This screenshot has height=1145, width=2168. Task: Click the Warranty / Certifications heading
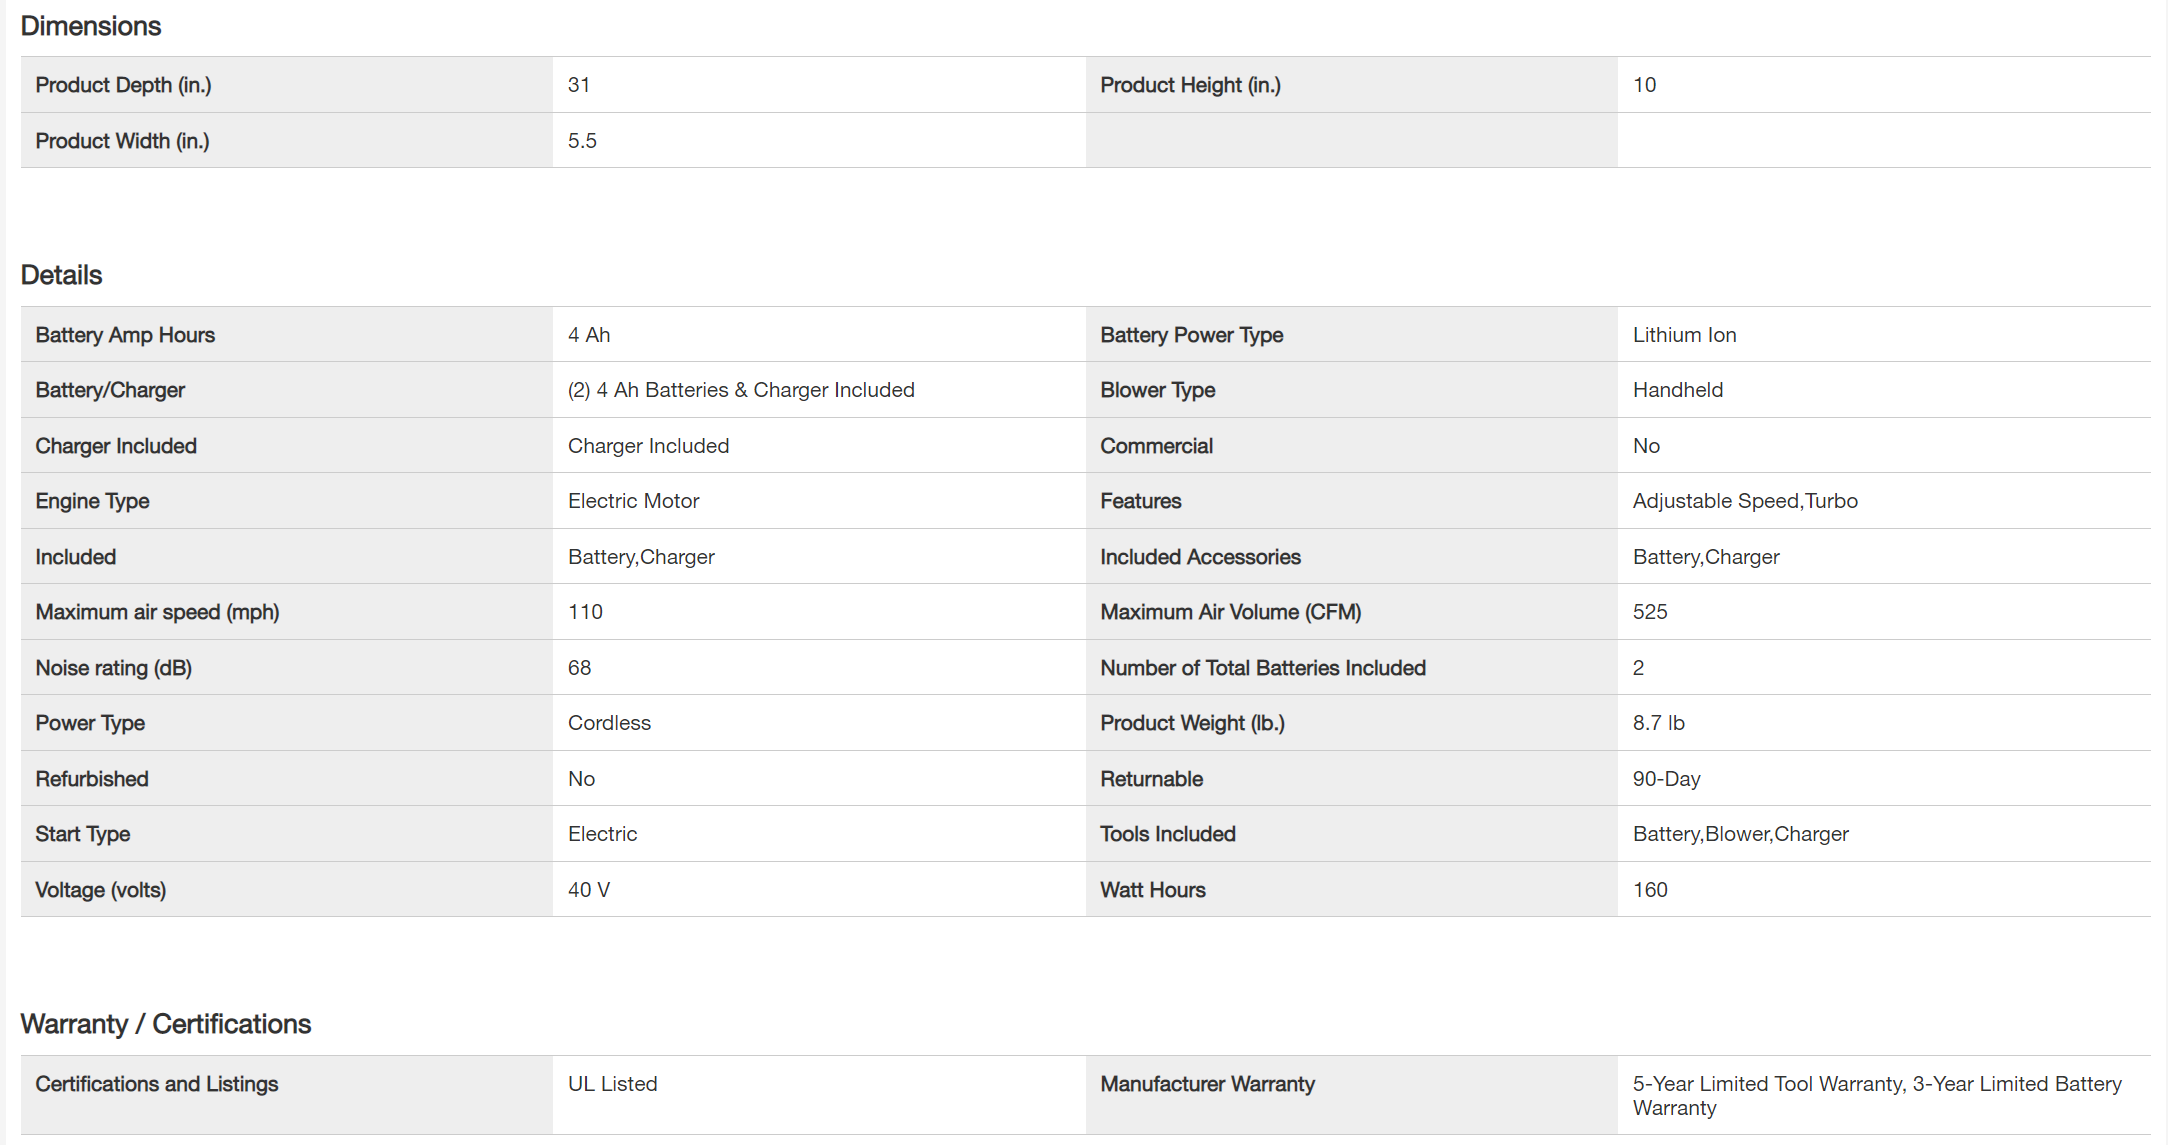pyautogui.click(x=166, y=1024)
